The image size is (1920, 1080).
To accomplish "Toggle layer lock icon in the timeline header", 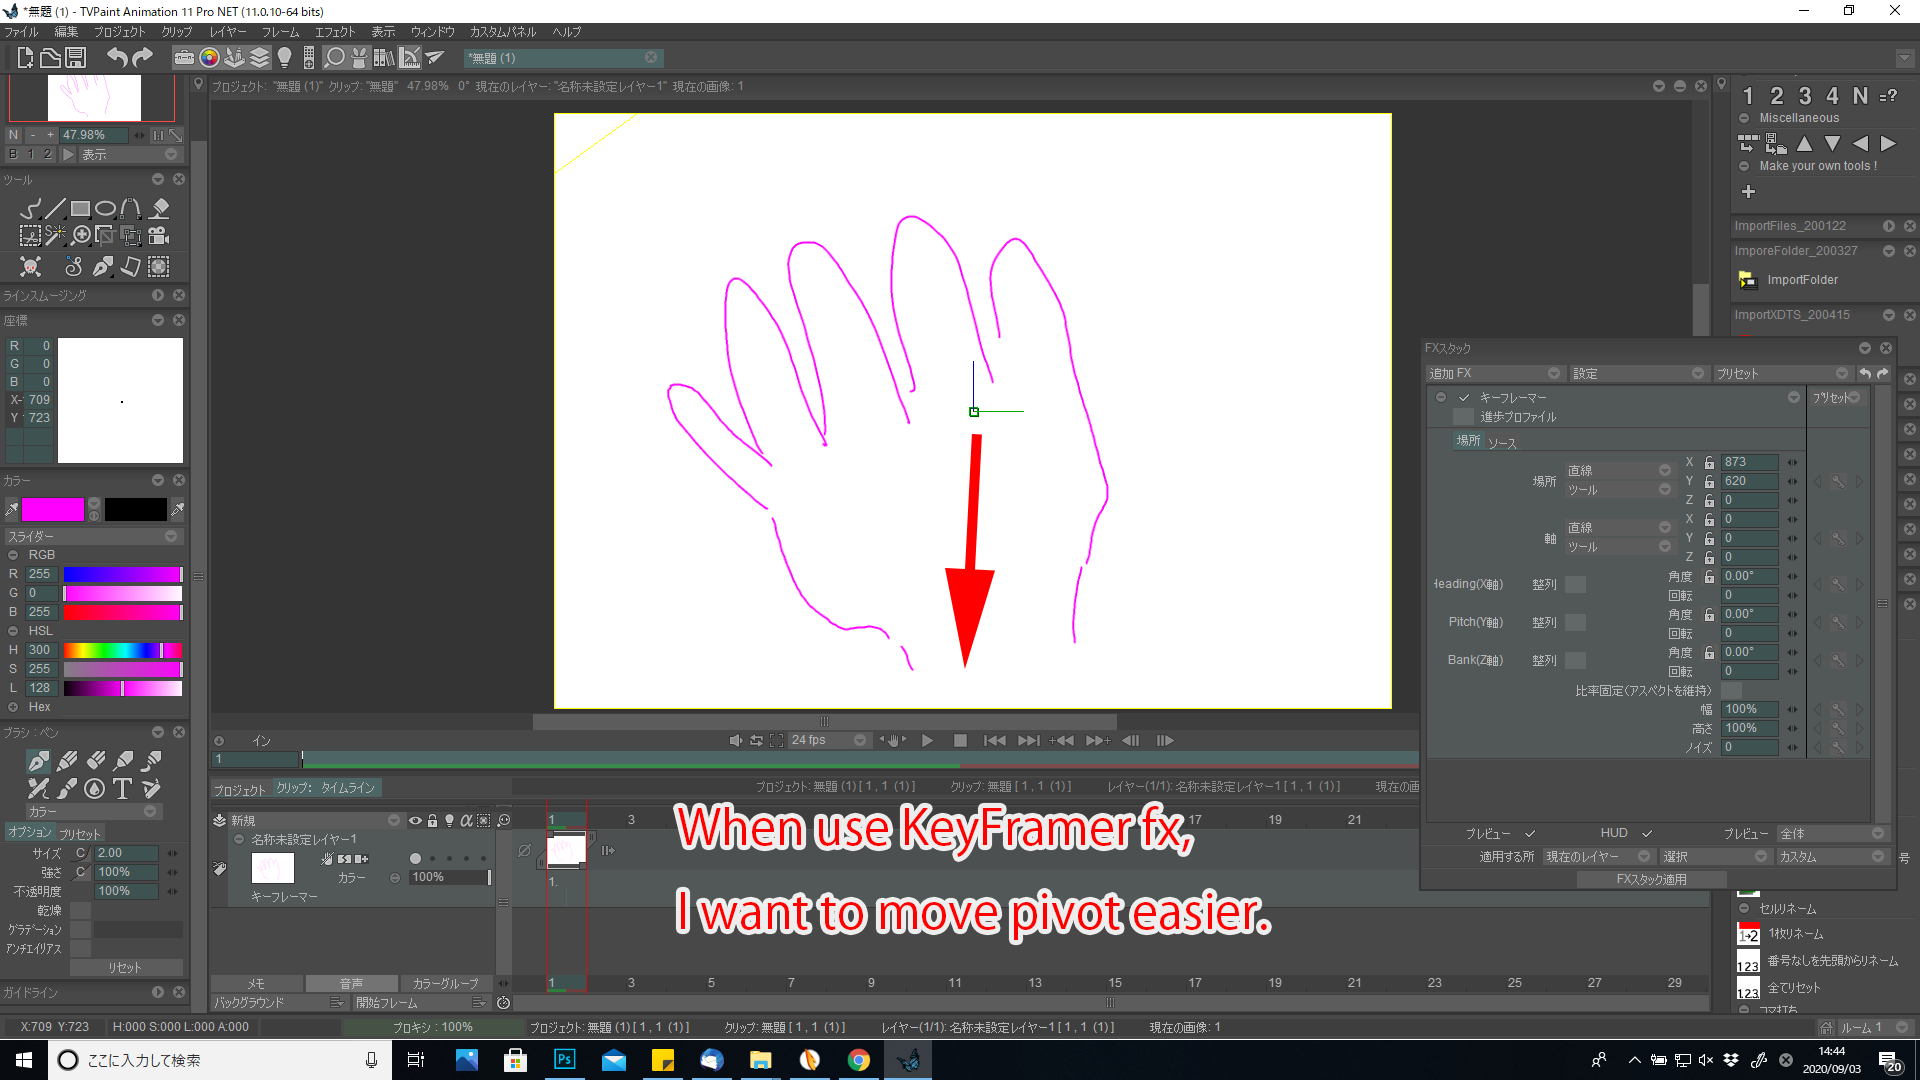I will (x=432, y=821).
